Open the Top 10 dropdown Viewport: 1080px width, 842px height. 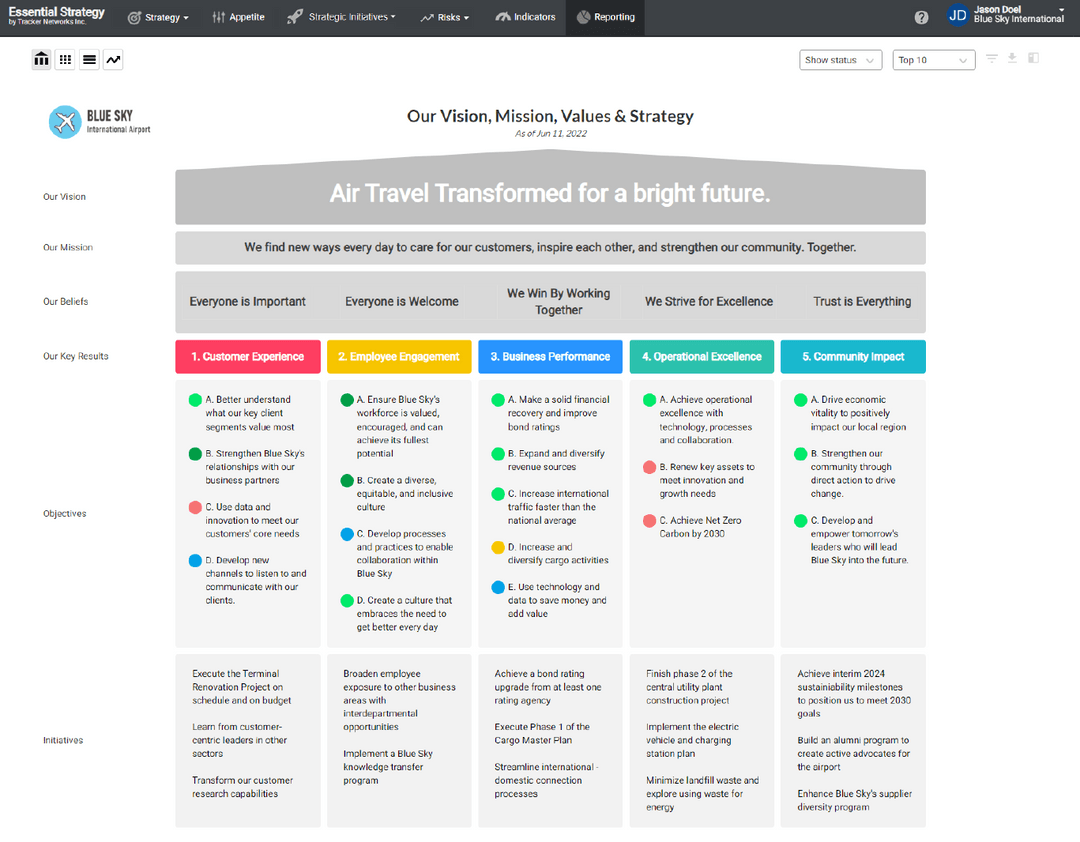[x=933, y=60]
